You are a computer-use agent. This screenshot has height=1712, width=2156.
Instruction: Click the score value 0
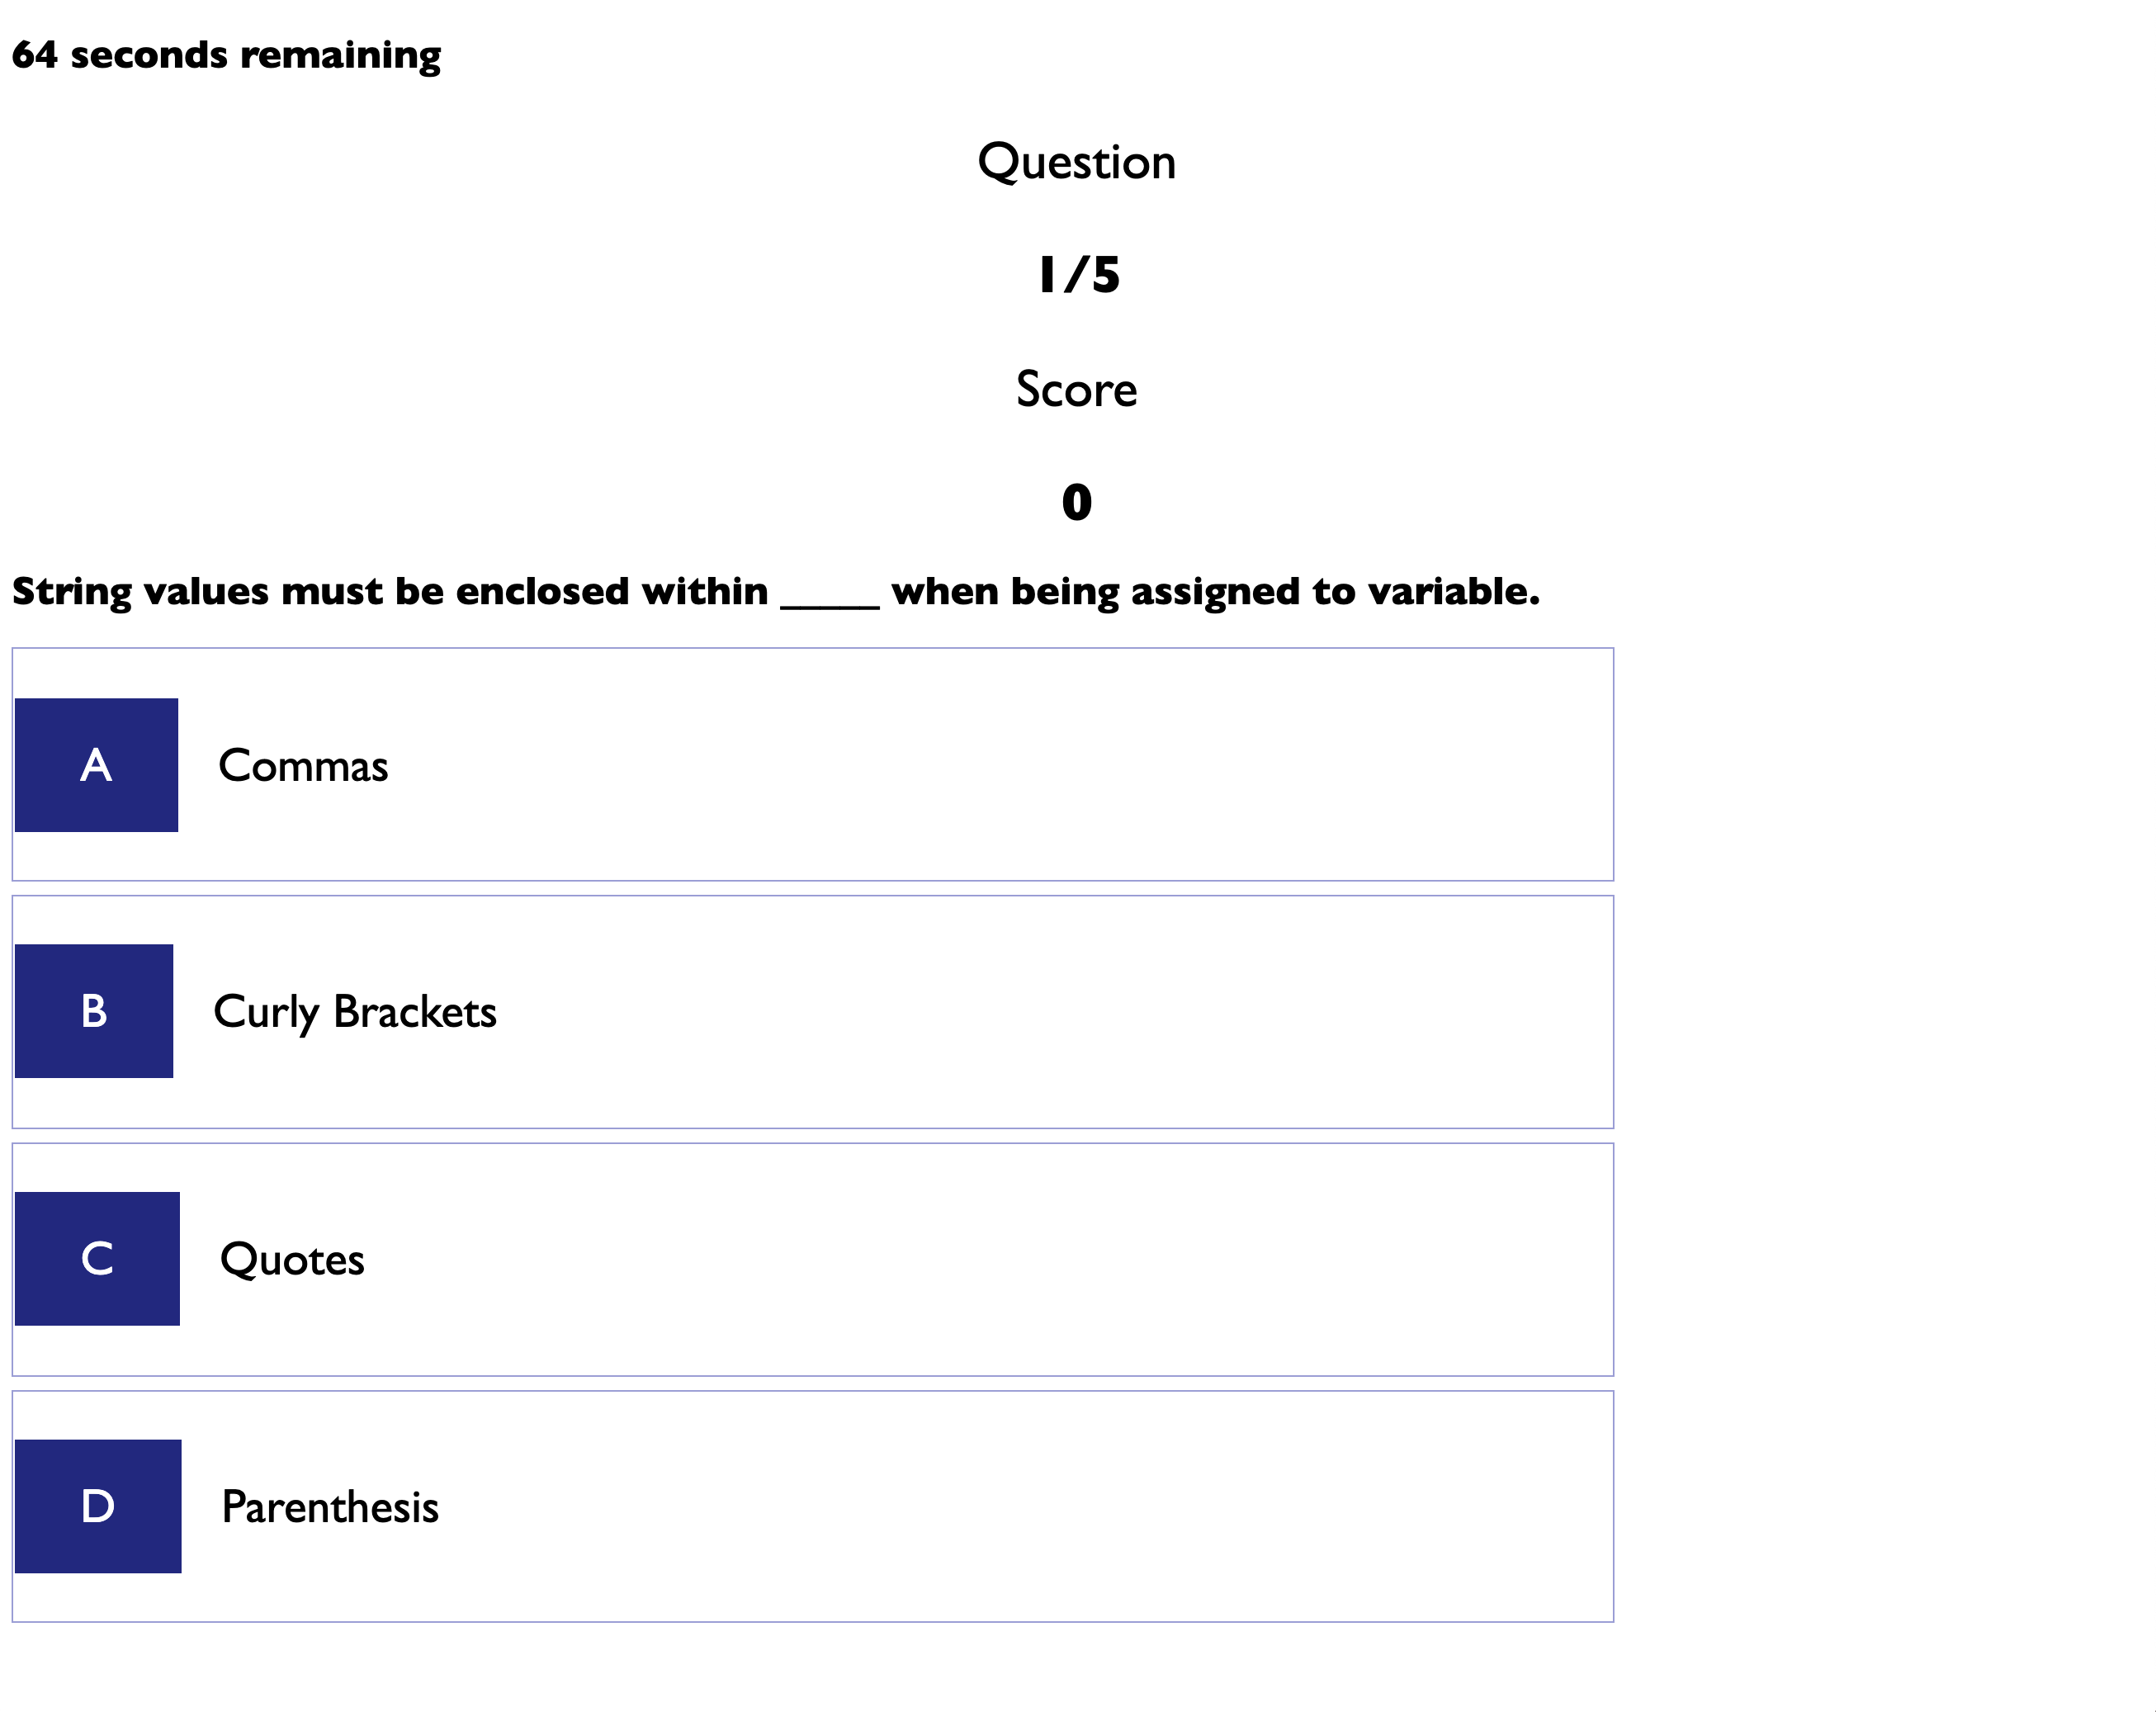pyautogui.click(x=1077, y=502)
